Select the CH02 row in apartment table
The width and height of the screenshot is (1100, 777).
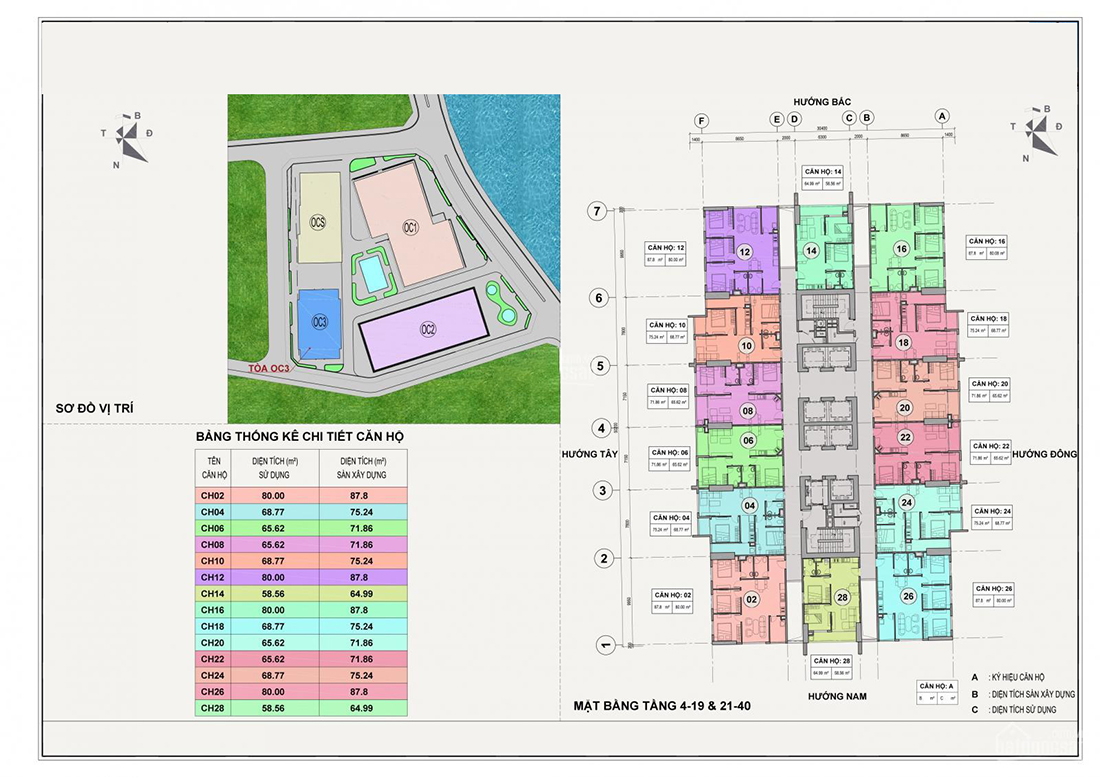301,496
